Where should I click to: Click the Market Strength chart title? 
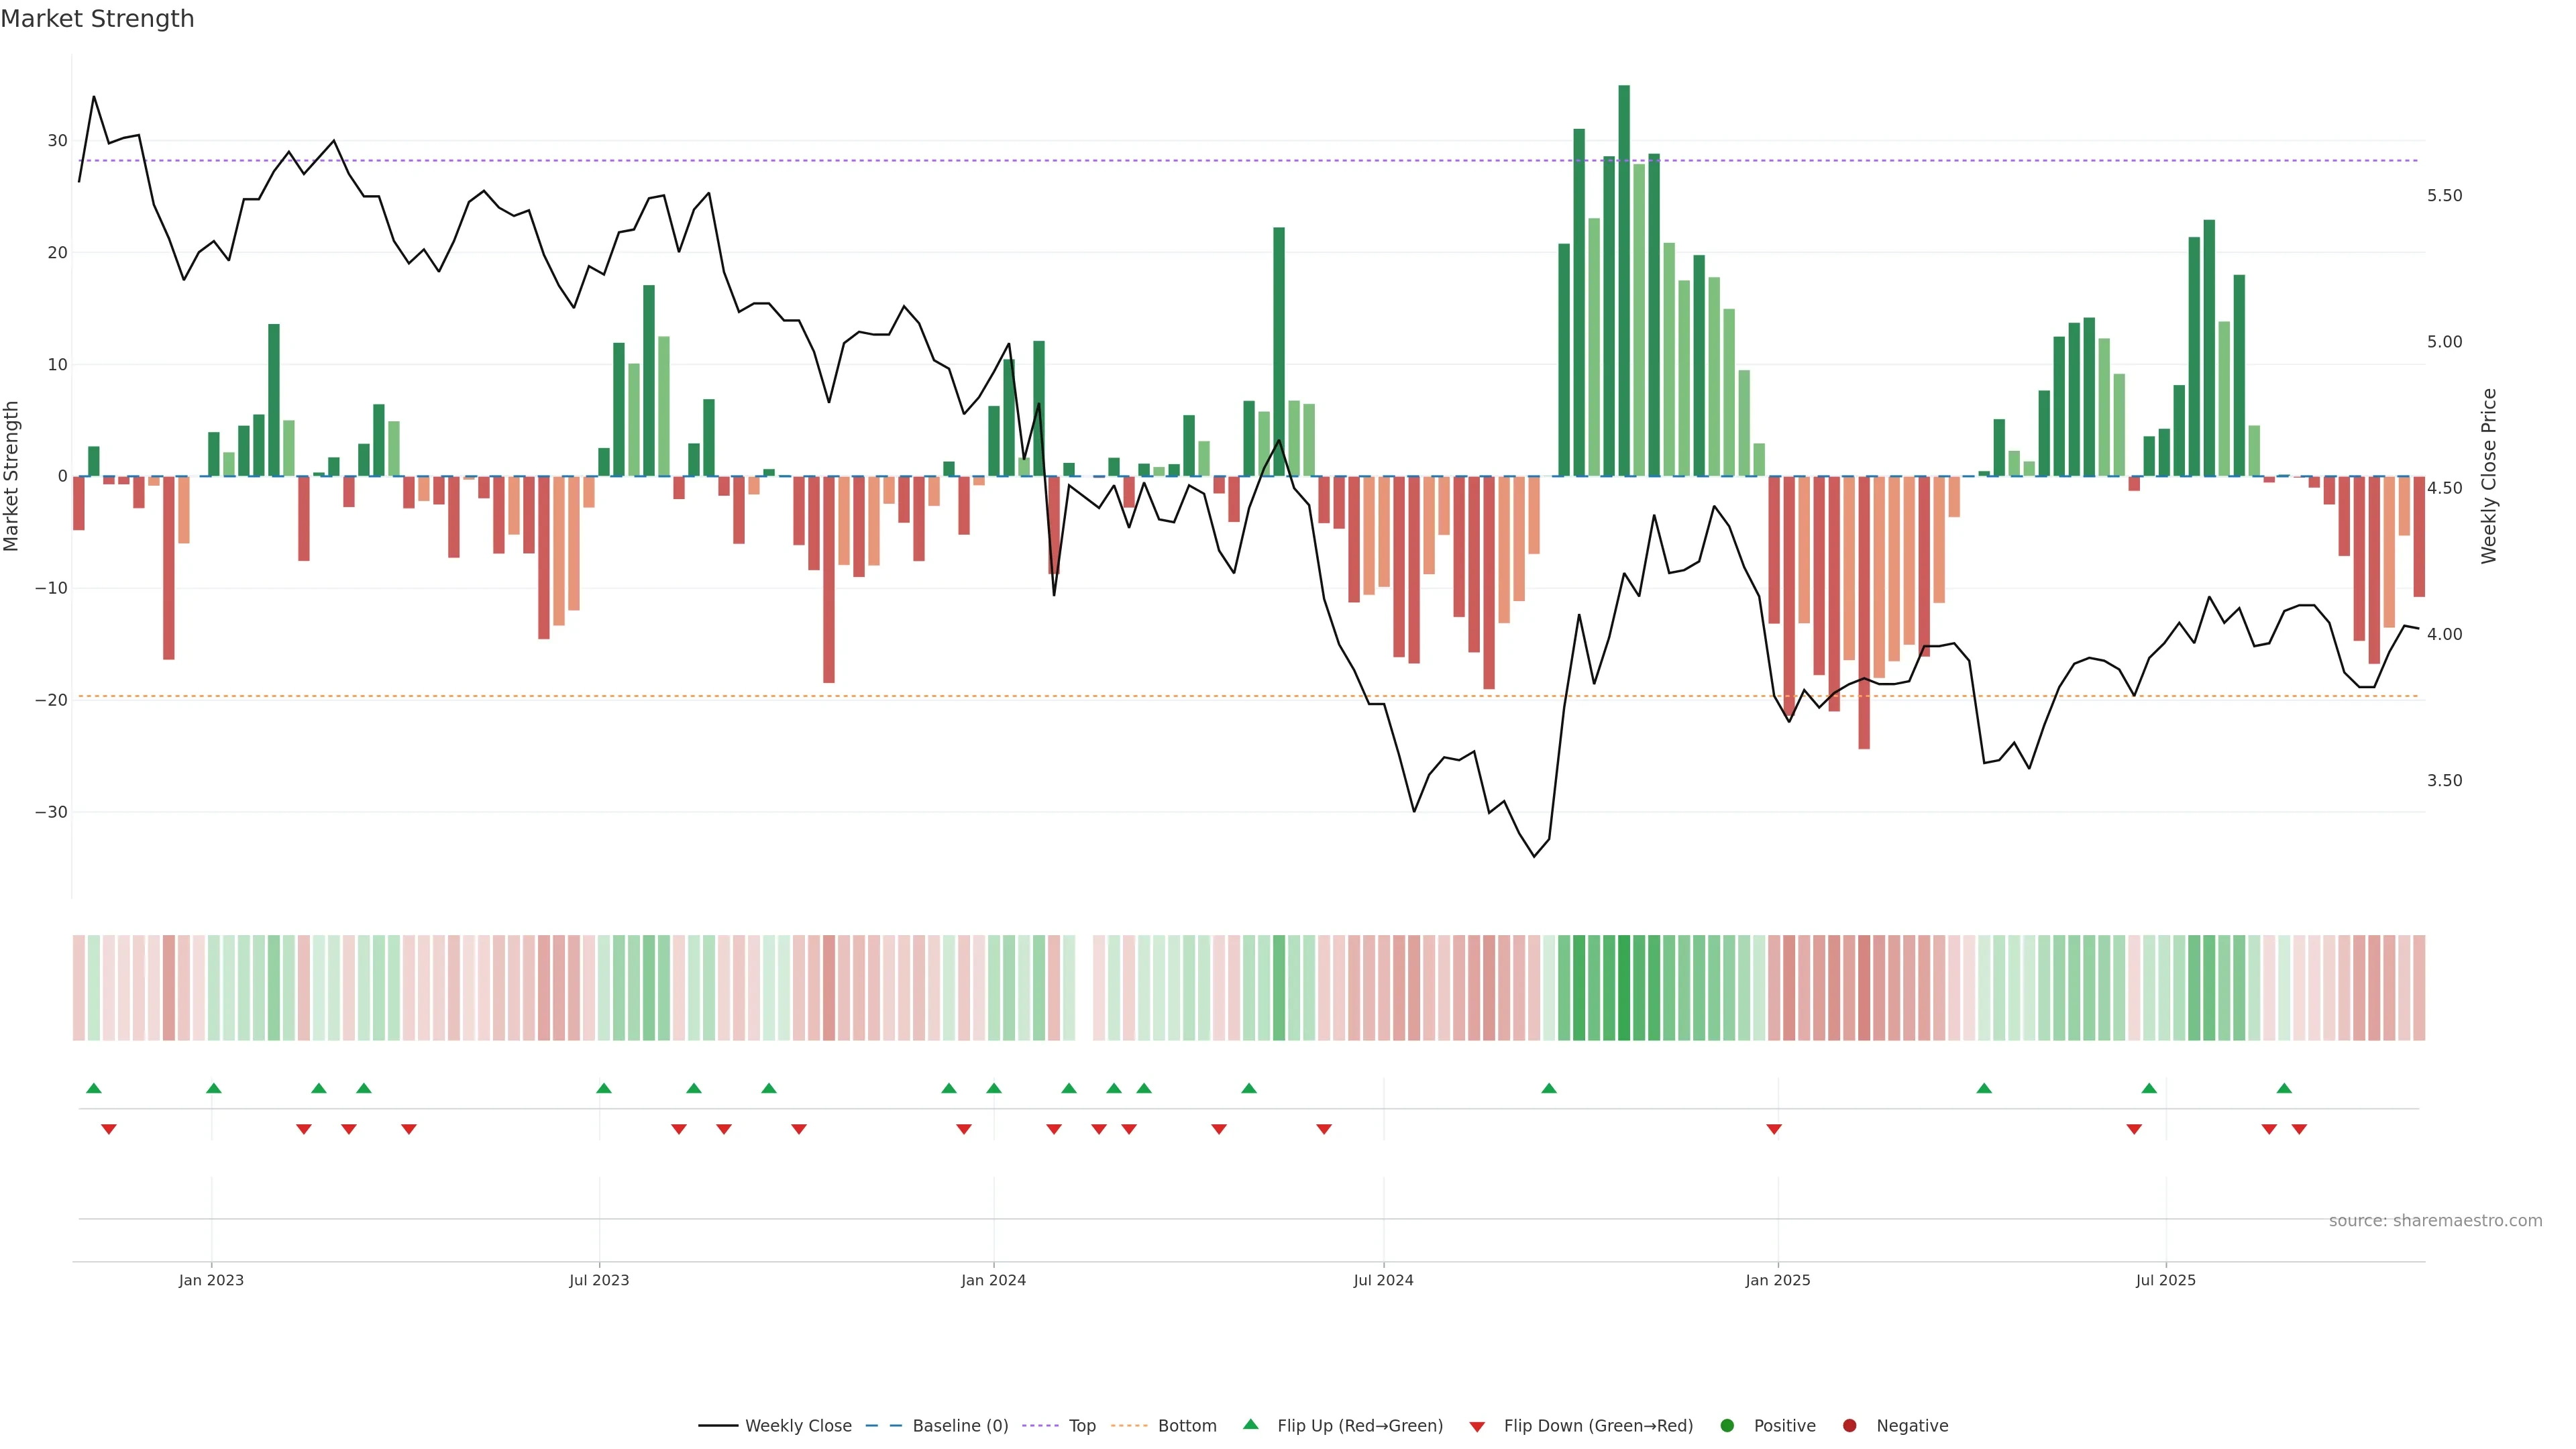(97, 19)
